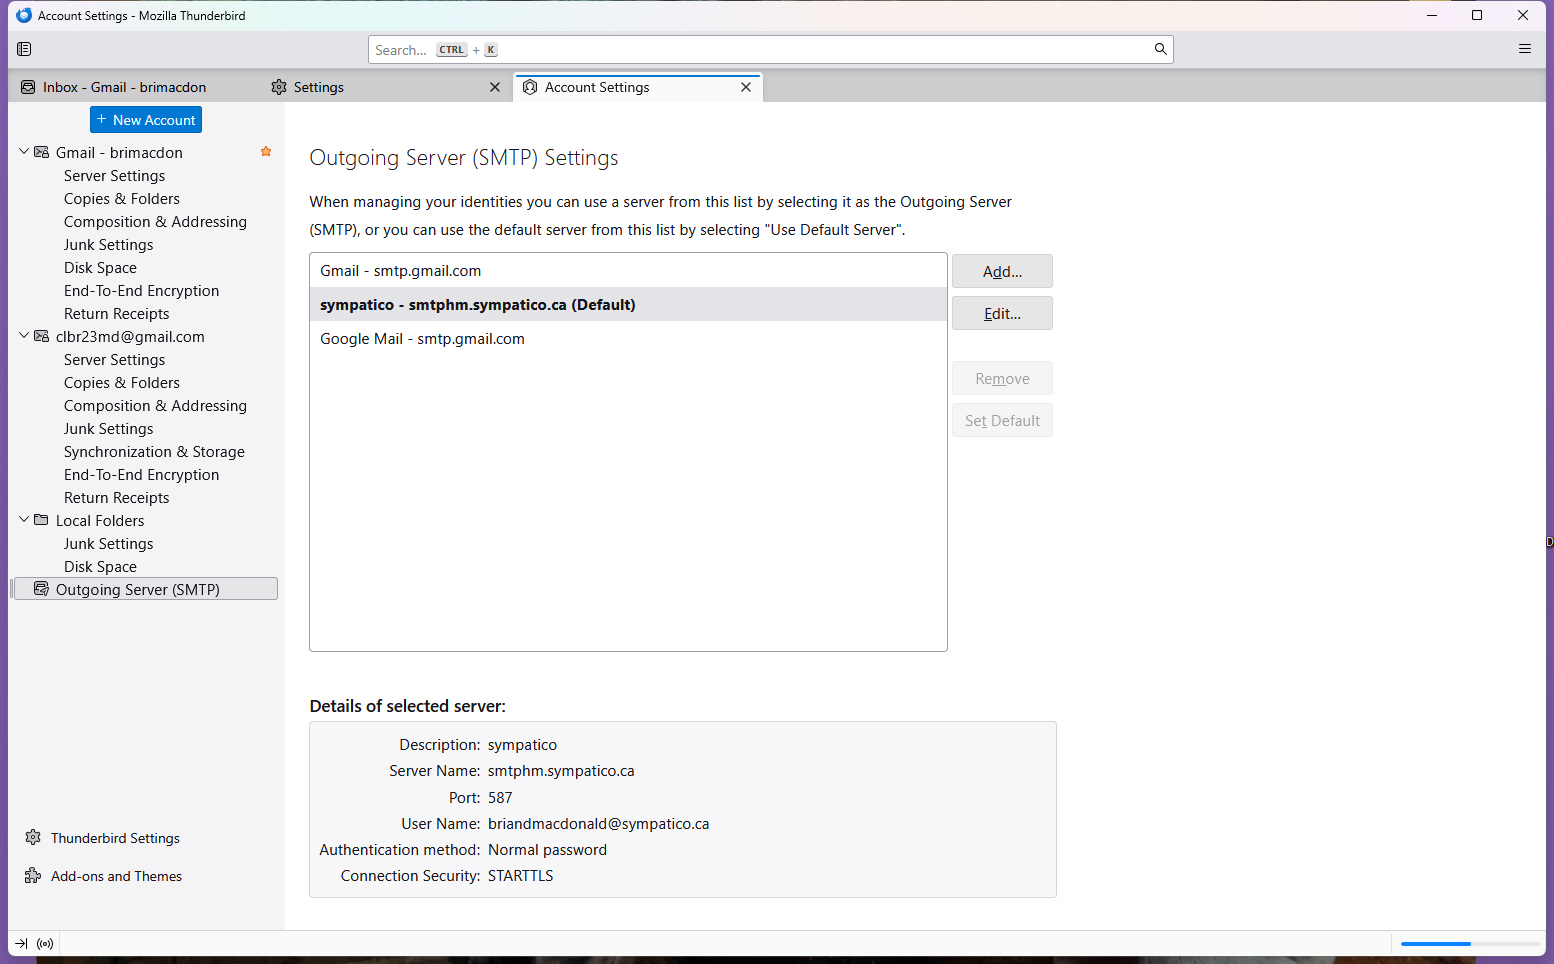This screenshot has width=1554, height=964.
Task: Switch to the Settings tab
Action: tap(386, 87)
